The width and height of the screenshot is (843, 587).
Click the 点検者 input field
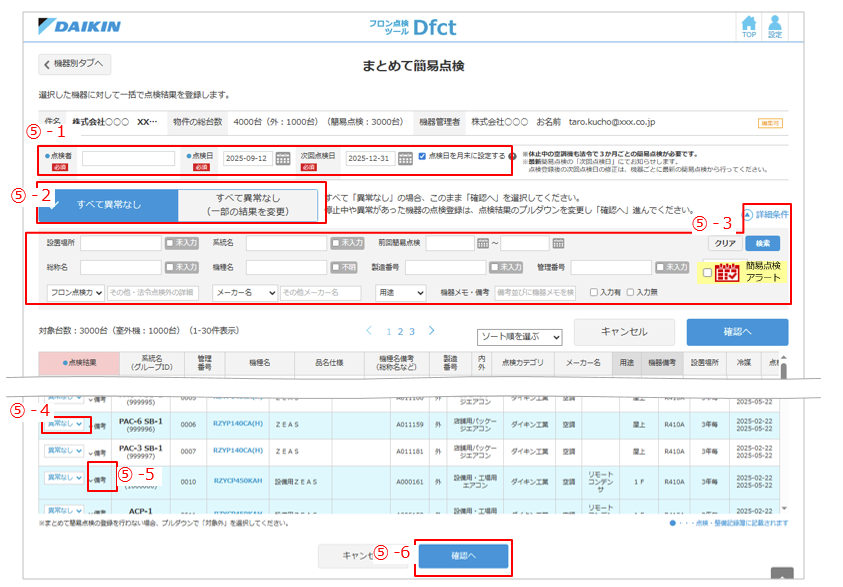pyautogui.click(x=128, y=158)
